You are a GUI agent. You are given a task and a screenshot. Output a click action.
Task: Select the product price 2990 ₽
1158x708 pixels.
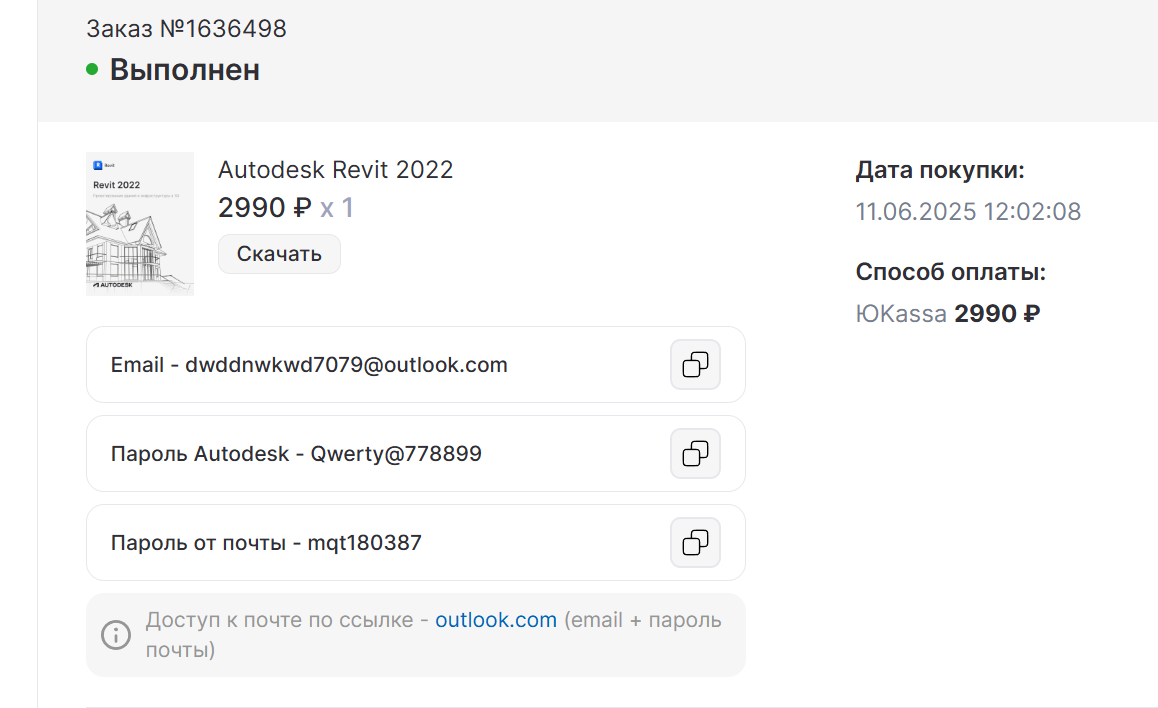(264, 208)
